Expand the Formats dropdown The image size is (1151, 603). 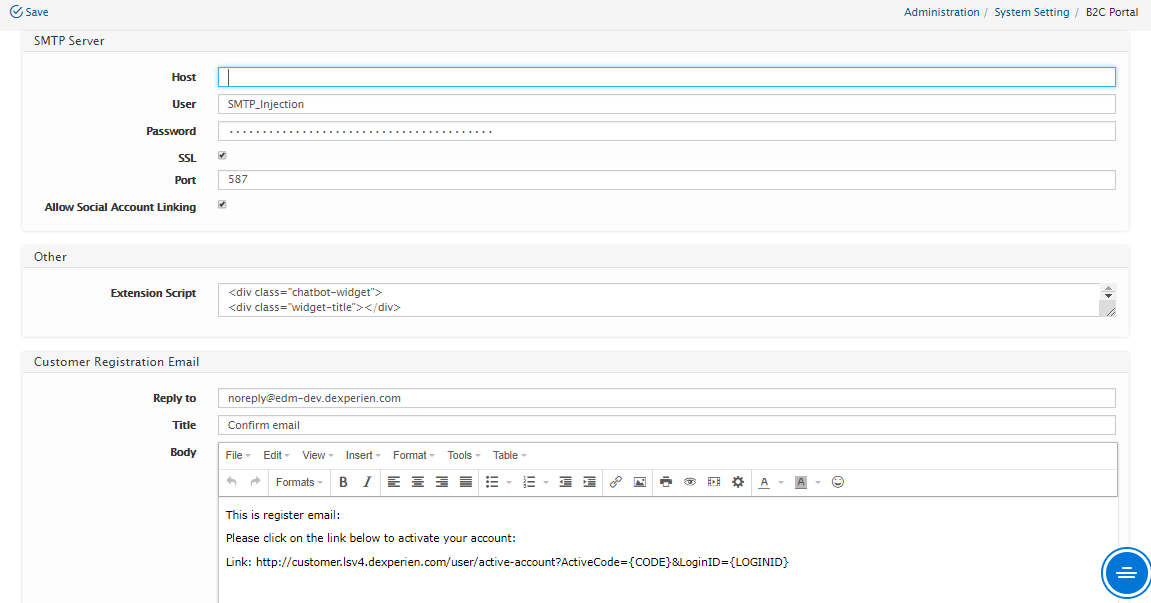click(300, 482)
